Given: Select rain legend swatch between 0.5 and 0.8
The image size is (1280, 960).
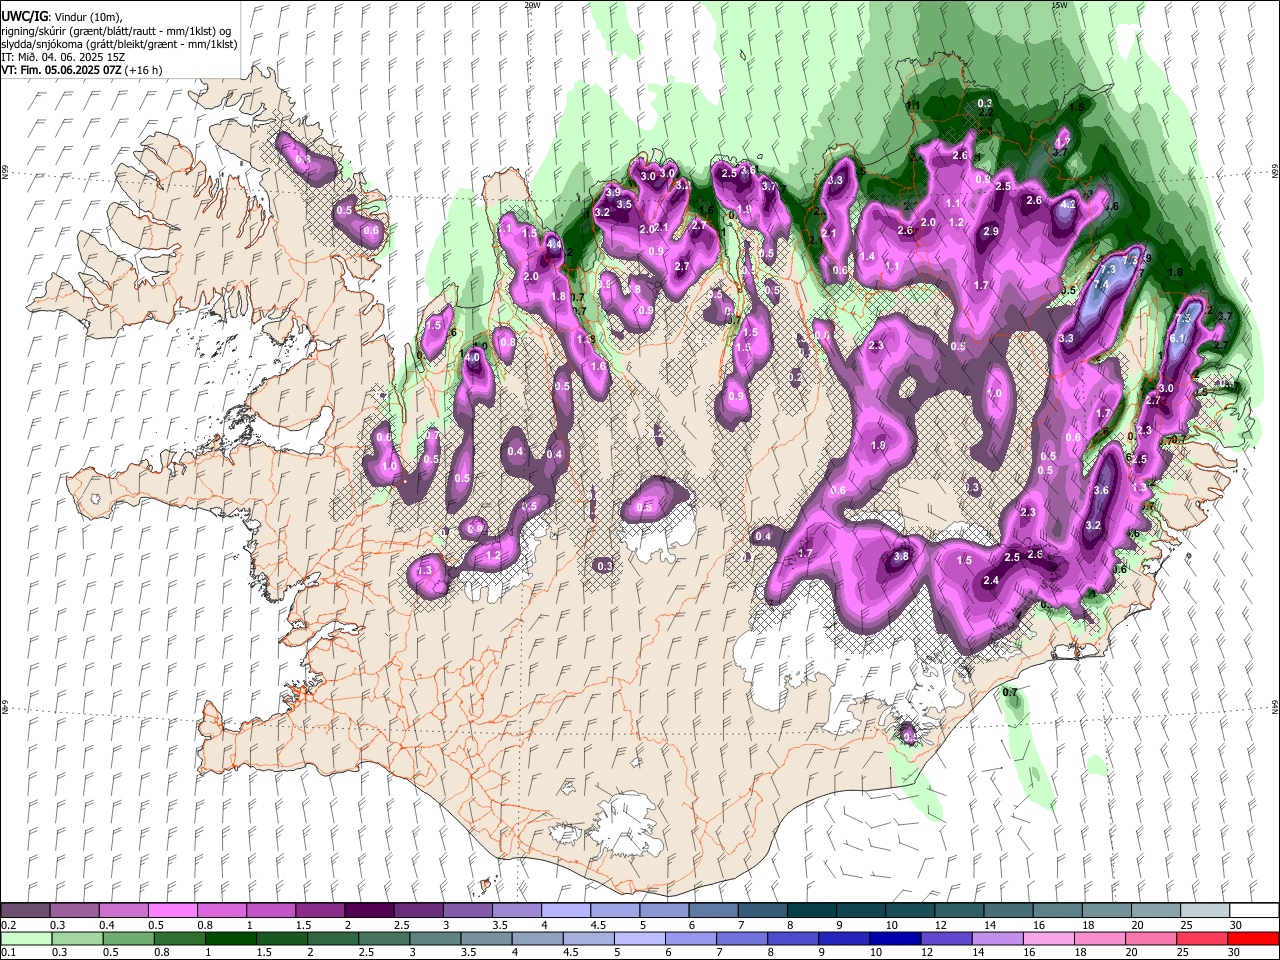Looking at the screenshot, I should (128, 938).
